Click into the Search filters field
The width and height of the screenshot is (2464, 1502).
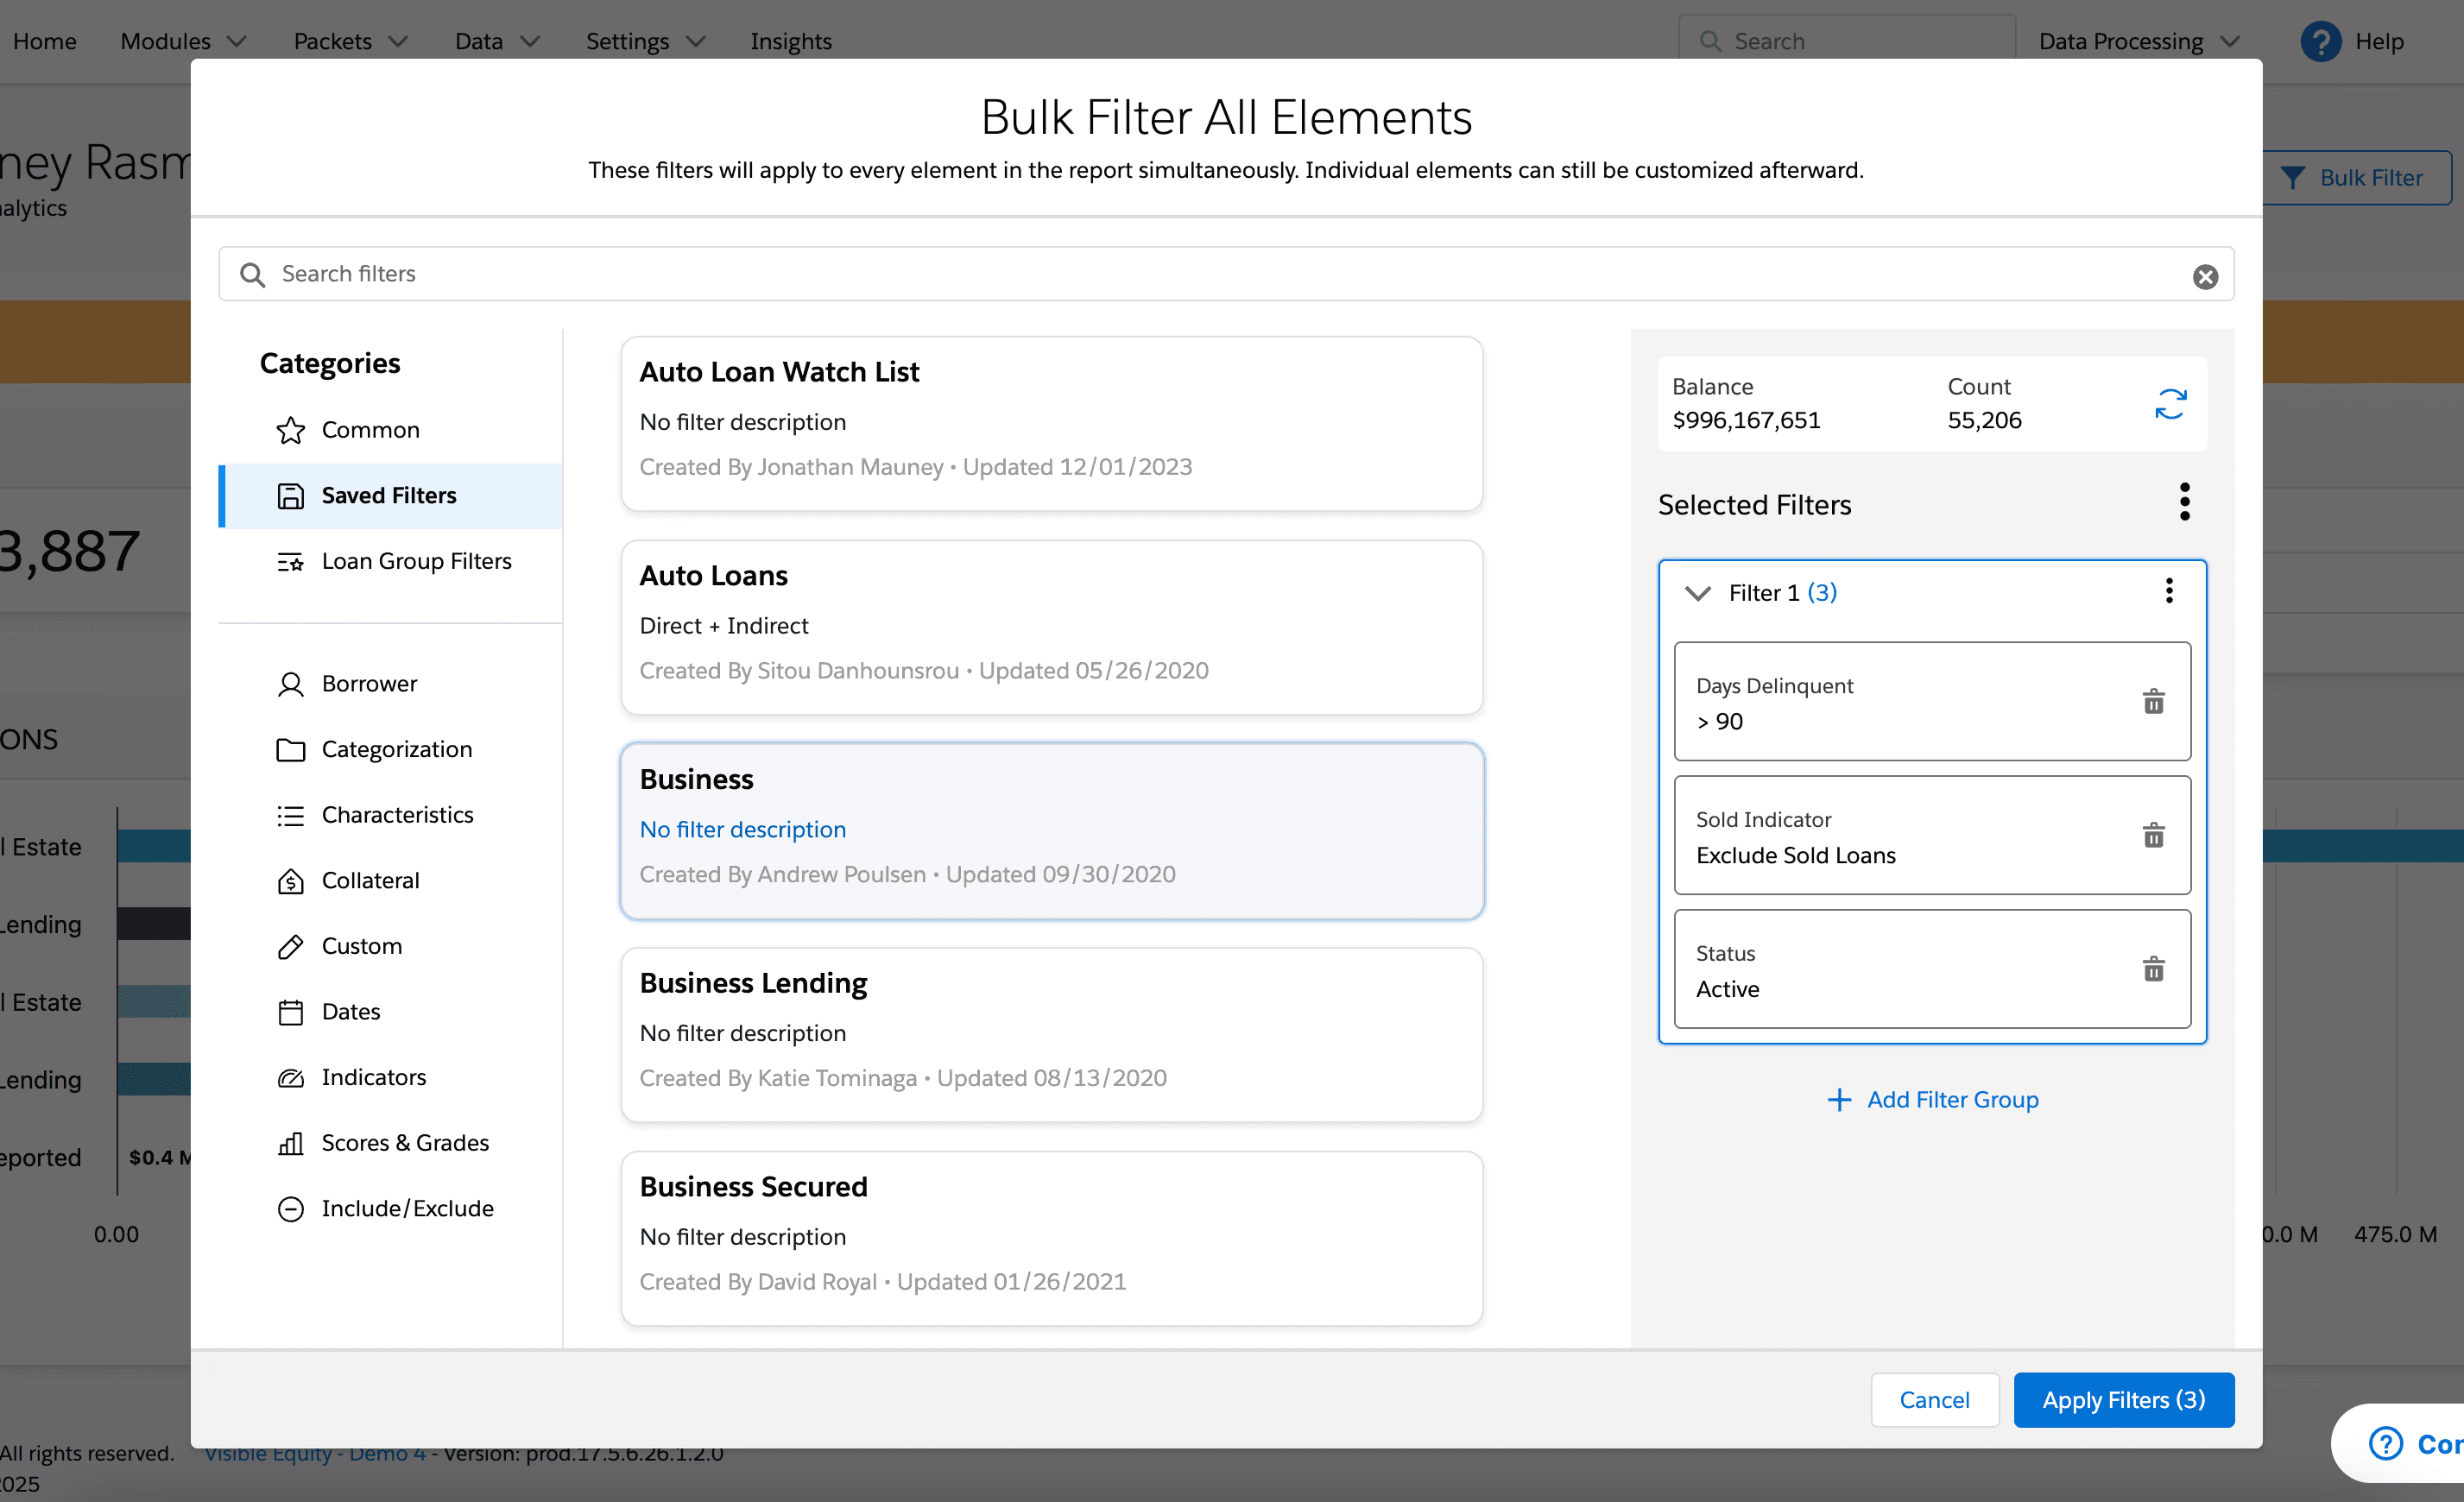[1200, 274]
